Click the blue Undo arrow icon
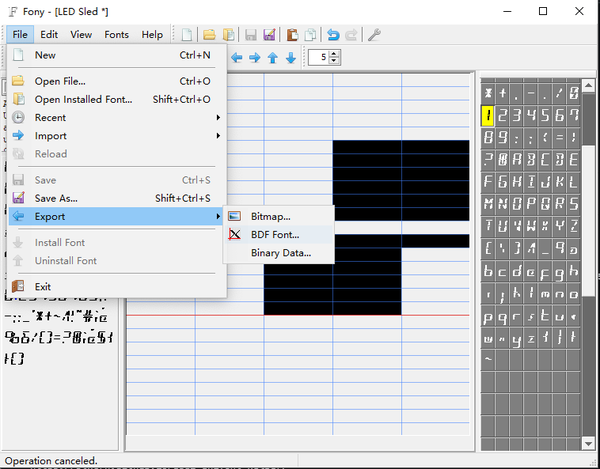 tap(333, 35)
